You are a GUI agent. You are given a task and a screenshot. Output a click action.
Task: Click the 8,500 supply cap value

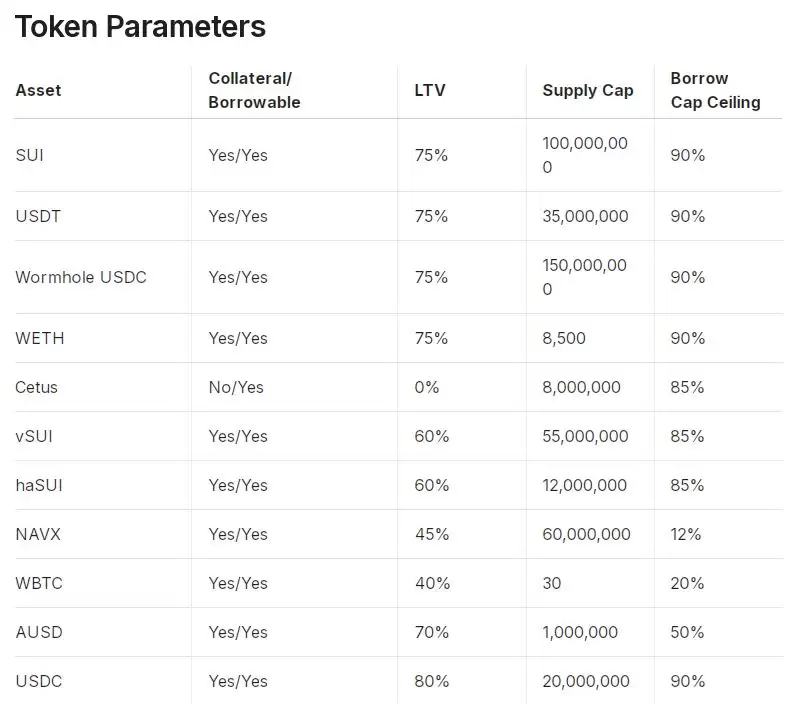pyautogui.click(x=564, y=338)
